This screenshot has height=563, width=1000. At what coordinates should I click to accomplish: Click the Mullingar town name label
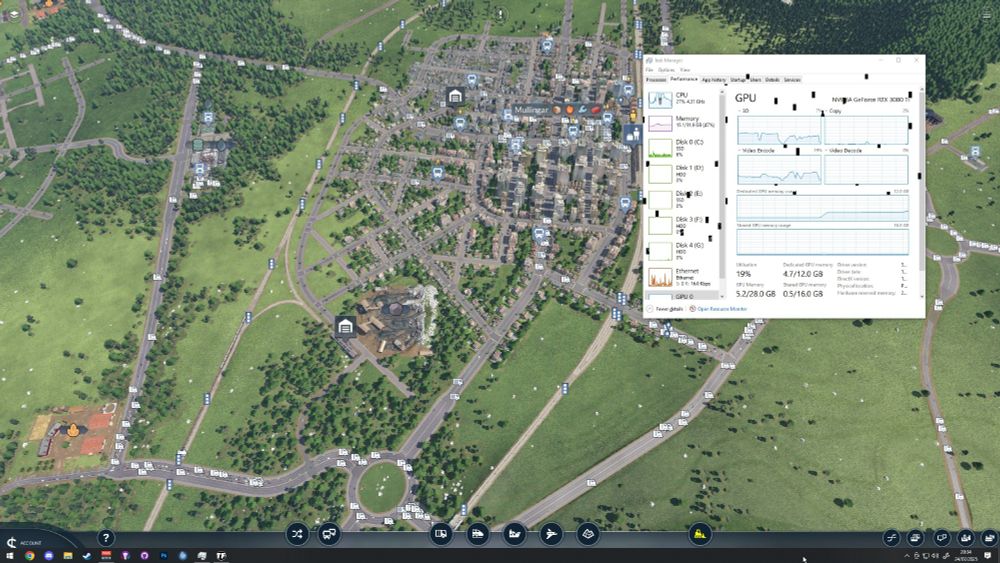[531, 110]
